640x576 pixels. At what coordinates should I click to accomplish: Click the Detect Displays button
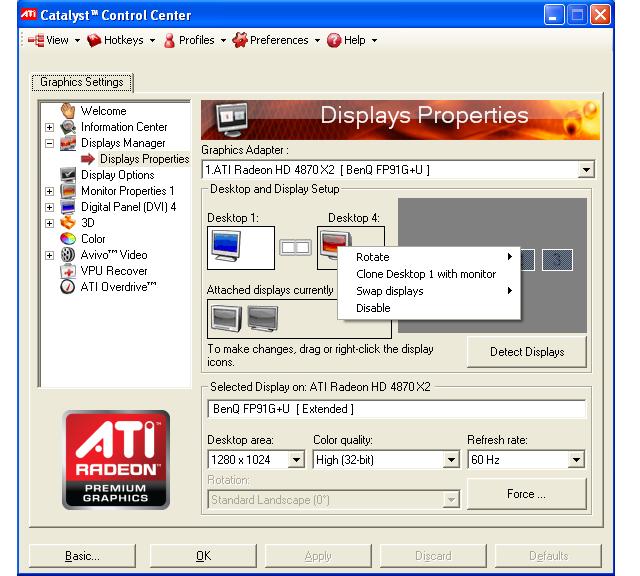pyautogui.click(x=527, y=352)
